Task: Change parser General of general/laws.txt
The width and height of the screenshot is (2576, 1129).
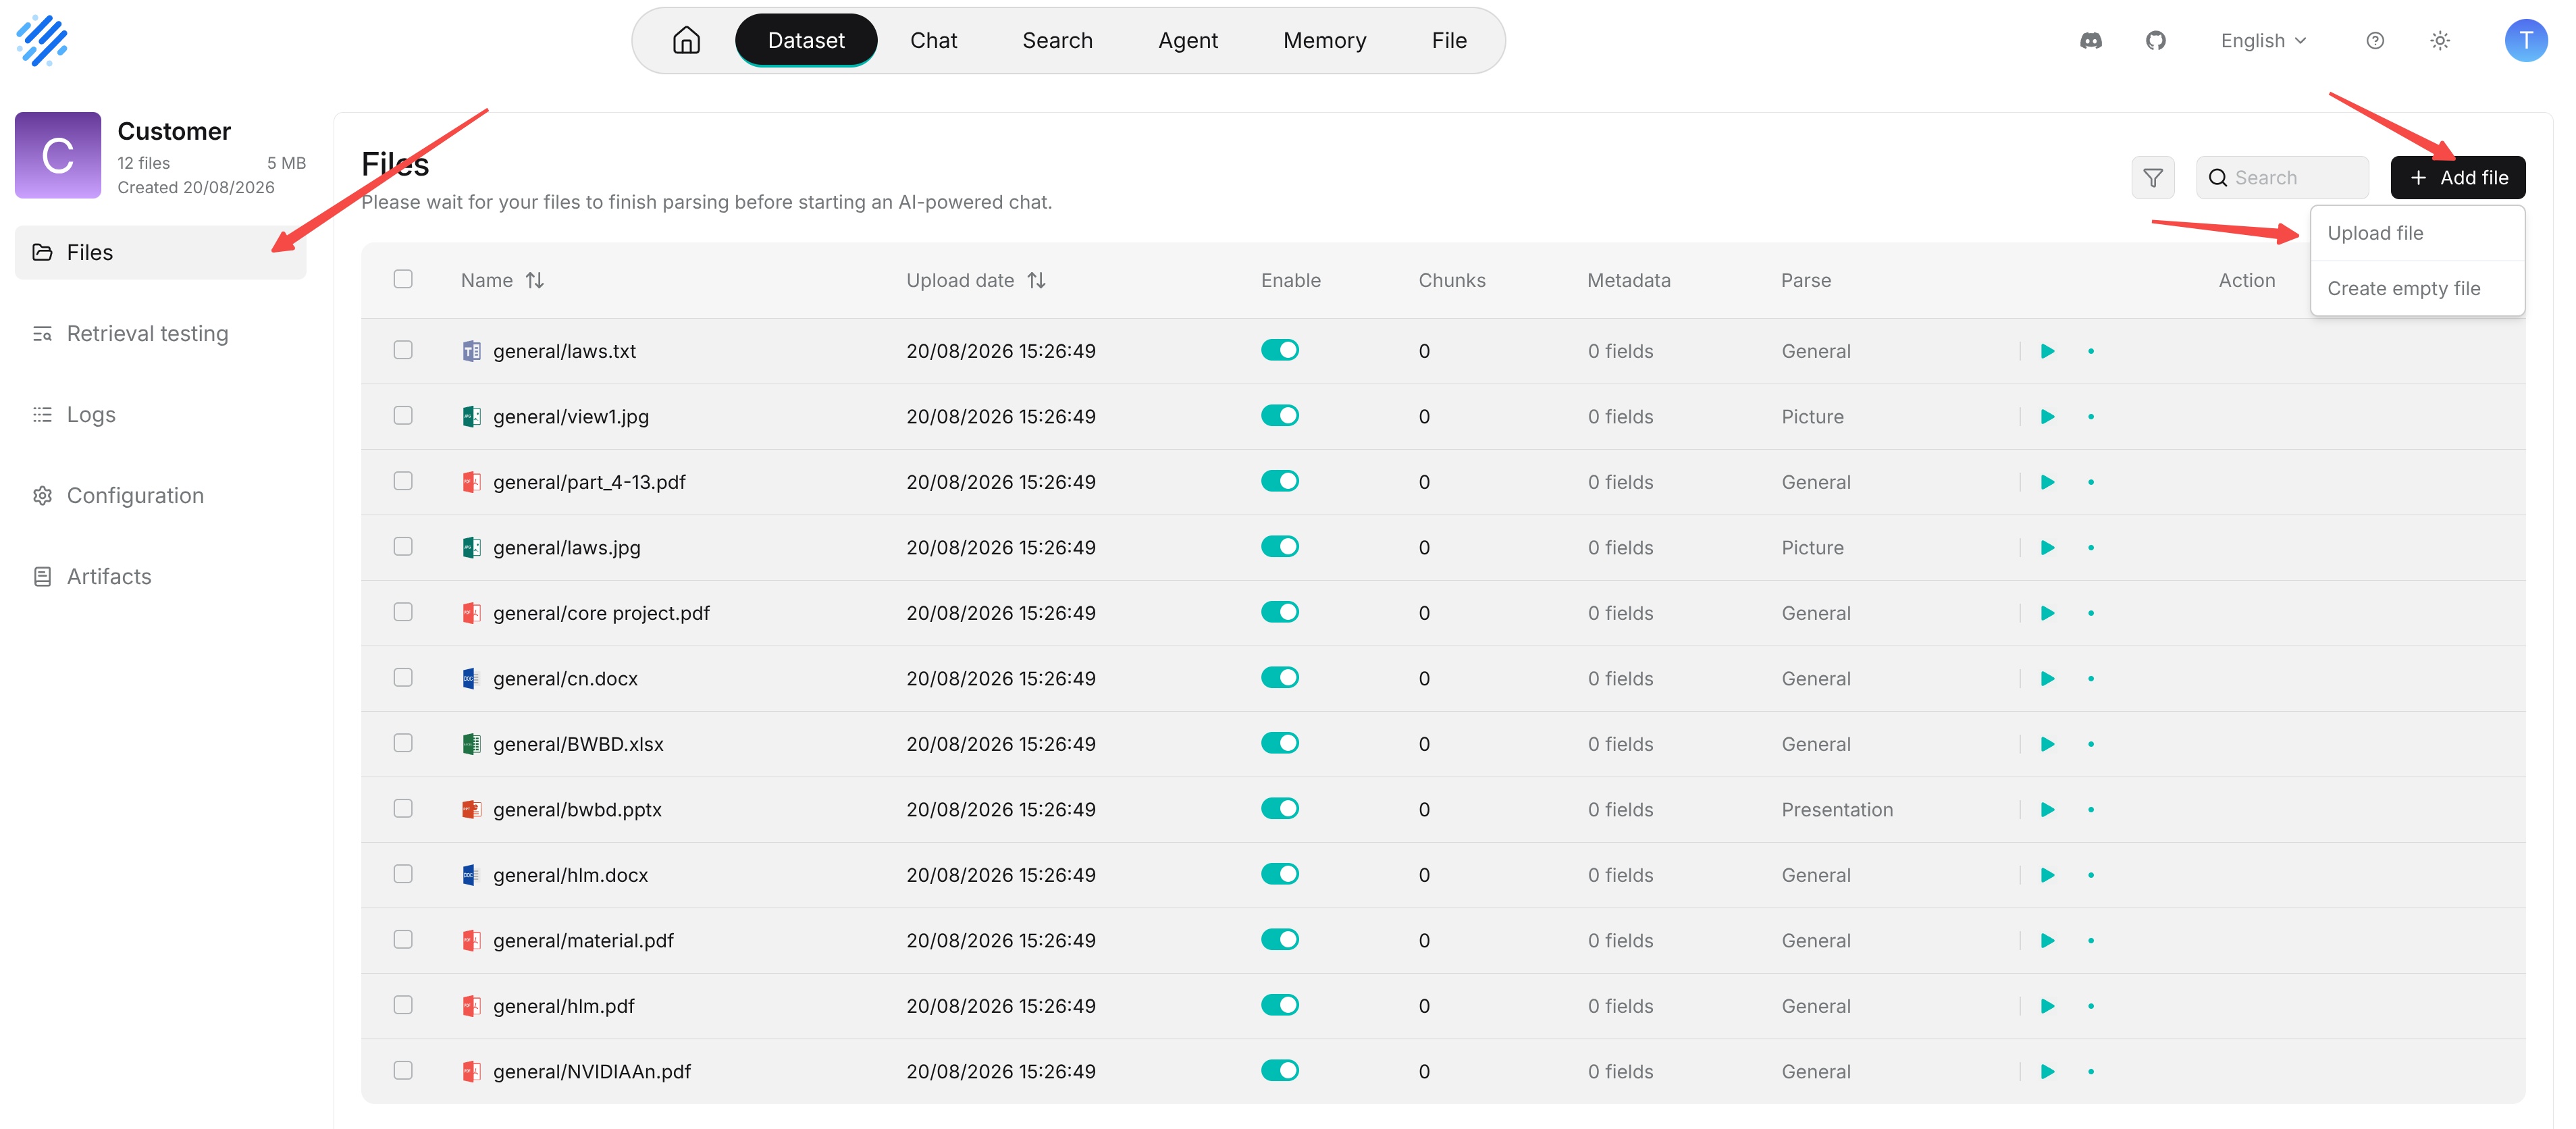Action: (1815, 351)
